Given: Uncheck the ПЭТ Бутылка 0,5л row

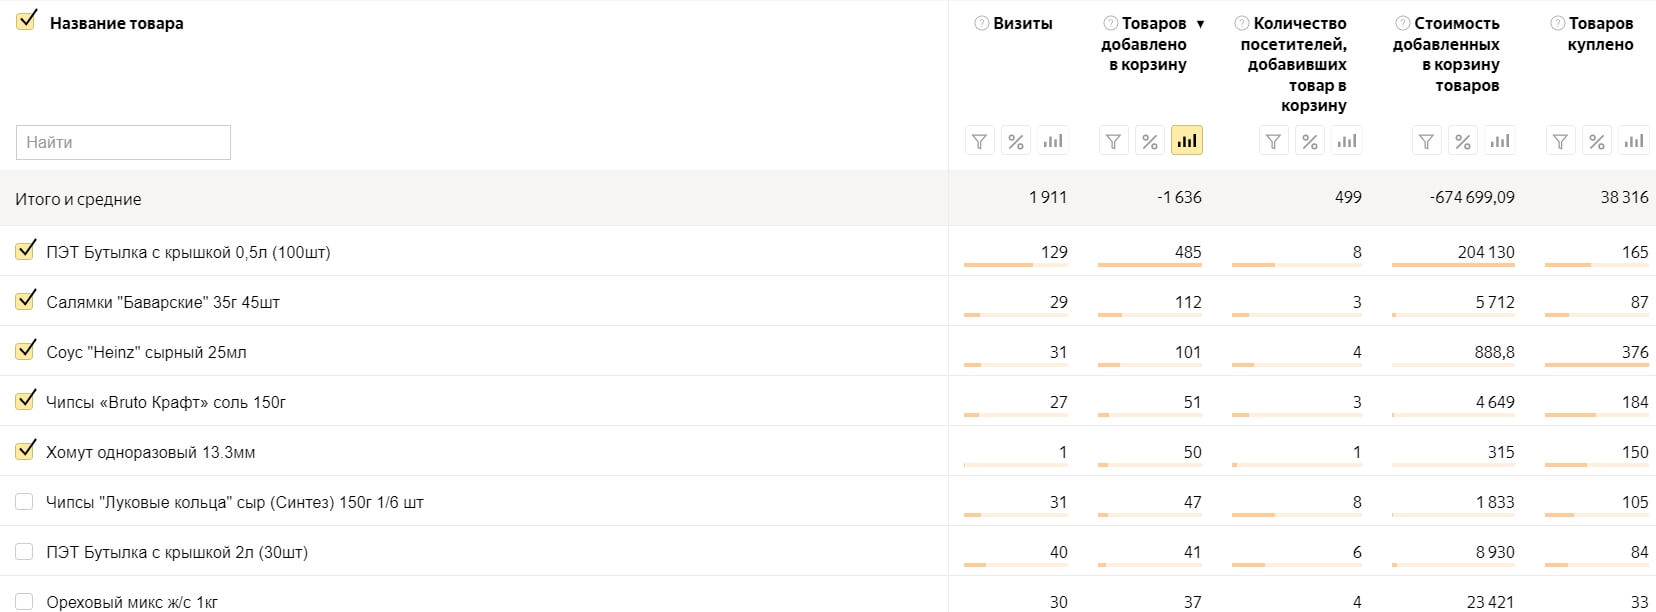Looking at the screenshot, I should pyautogui.click(x=25, y=251).
